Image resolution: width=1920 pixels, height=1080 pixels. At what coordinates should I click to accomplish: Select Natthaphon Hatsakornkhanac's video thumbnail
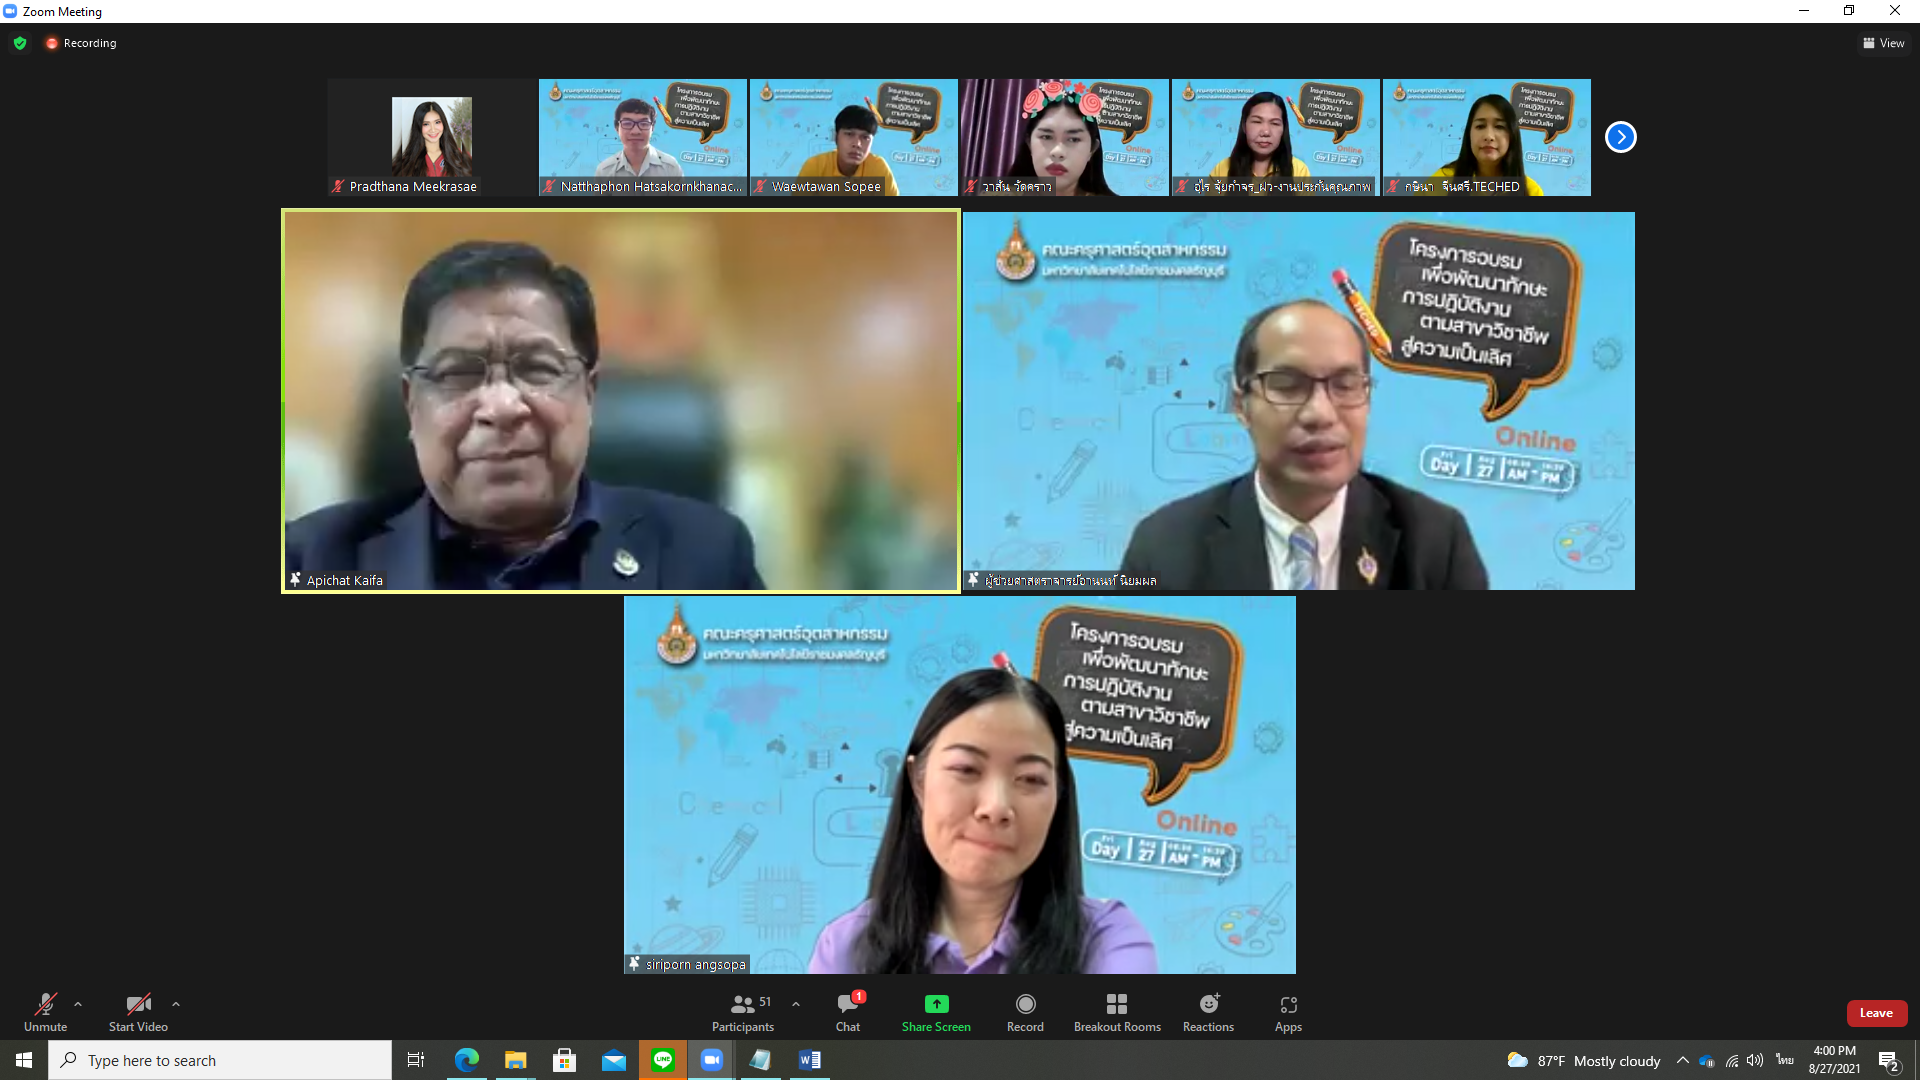tap(642, 137)
